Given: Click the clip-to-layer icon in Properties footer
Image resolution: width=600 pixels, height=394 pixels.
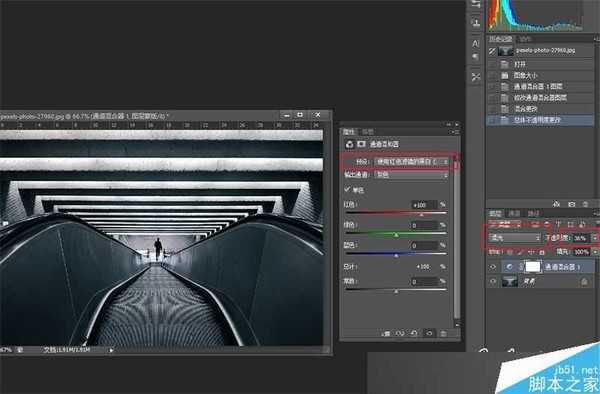Looking at the screenshot, I should coord(386,334).
